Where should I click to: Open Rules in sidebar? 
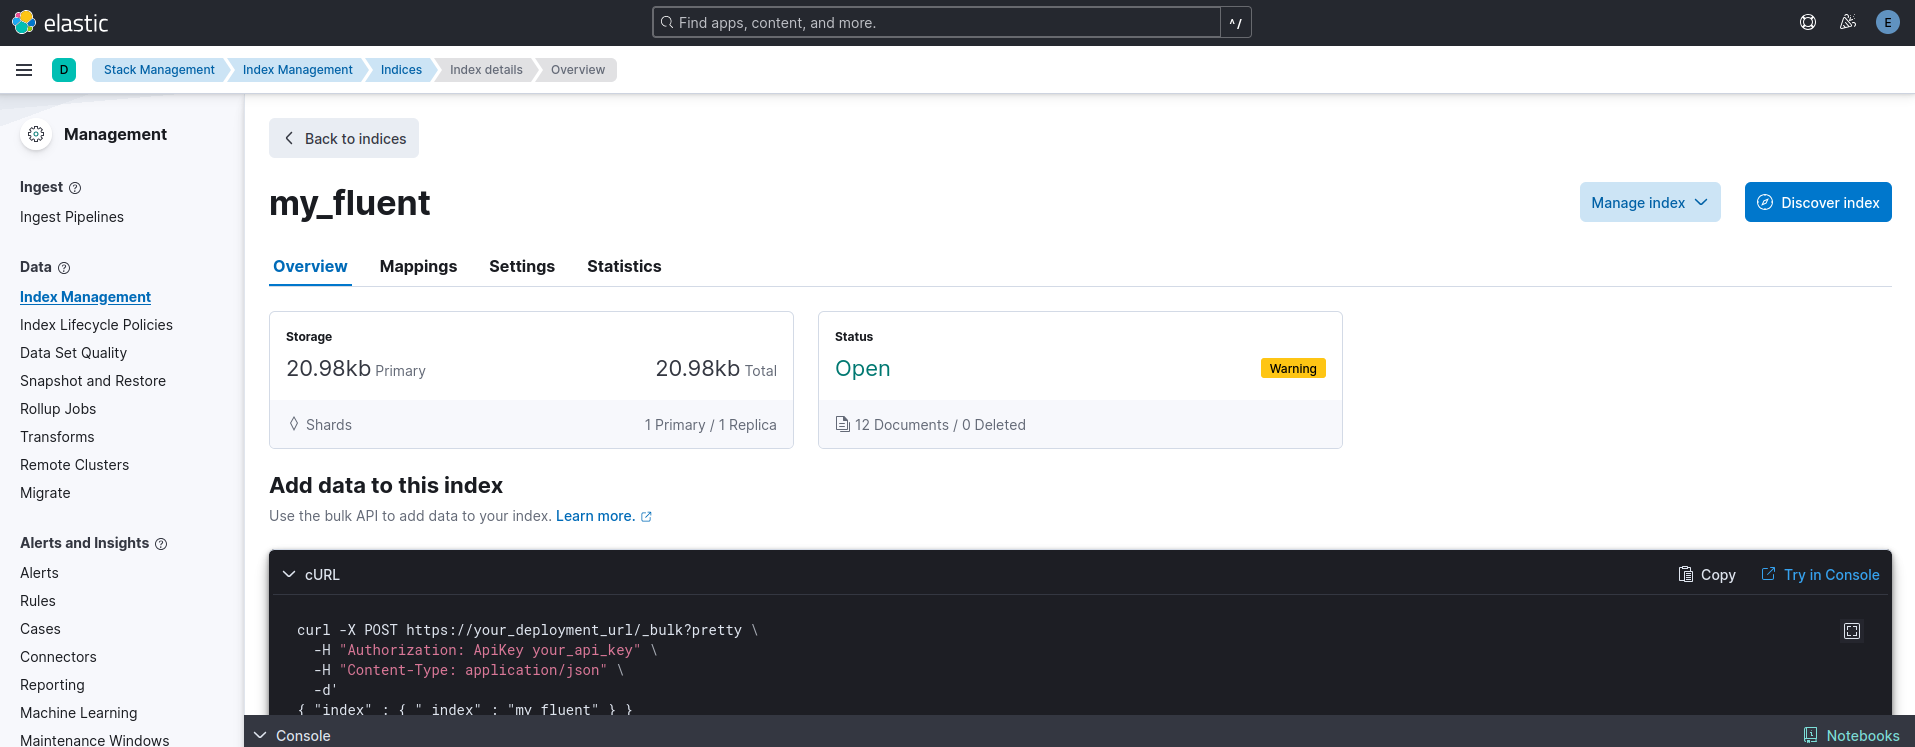coord(38,601)
